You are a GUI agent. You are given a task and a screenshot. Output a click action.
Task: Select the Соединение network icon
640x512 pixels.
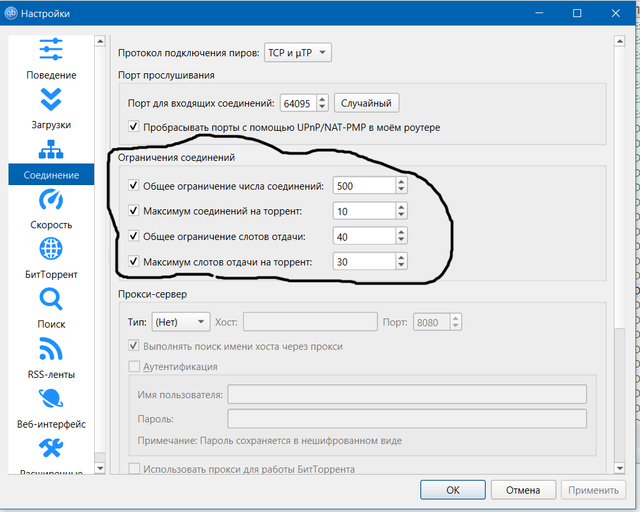click(51, 149)
